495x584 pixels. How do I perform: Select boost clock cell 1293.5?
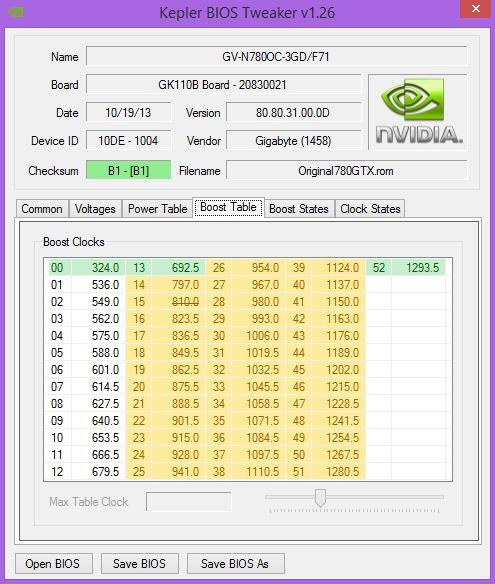click(419, 267)
